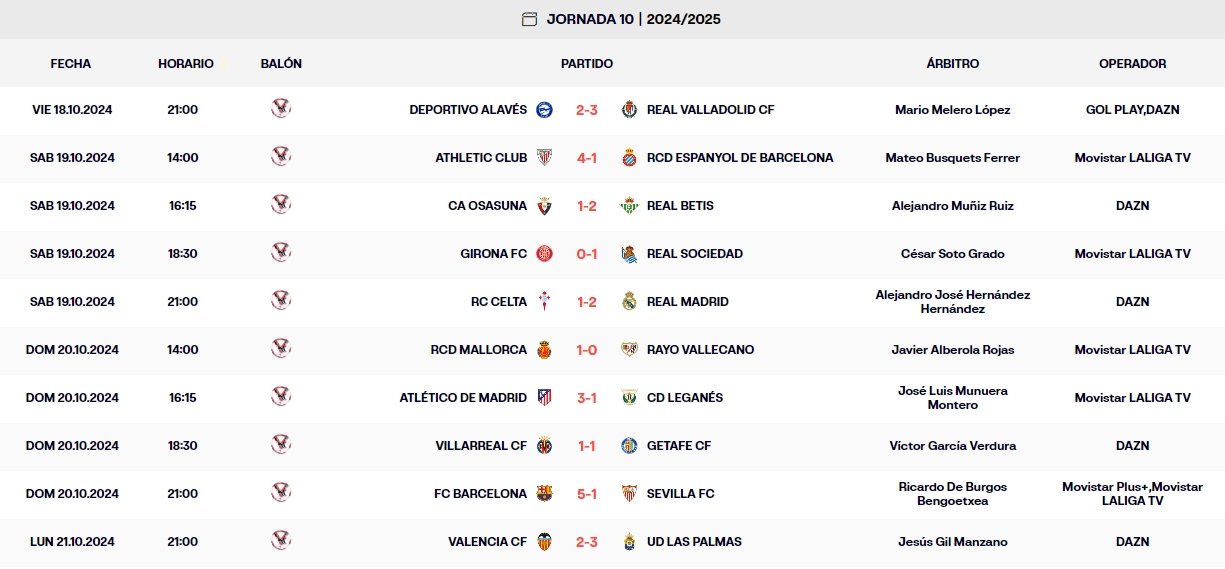The width and height of the screenshot is (1225, 569).
Task: Click the Jornada 10 | 2024/2025 title
Action: [633, 19]
